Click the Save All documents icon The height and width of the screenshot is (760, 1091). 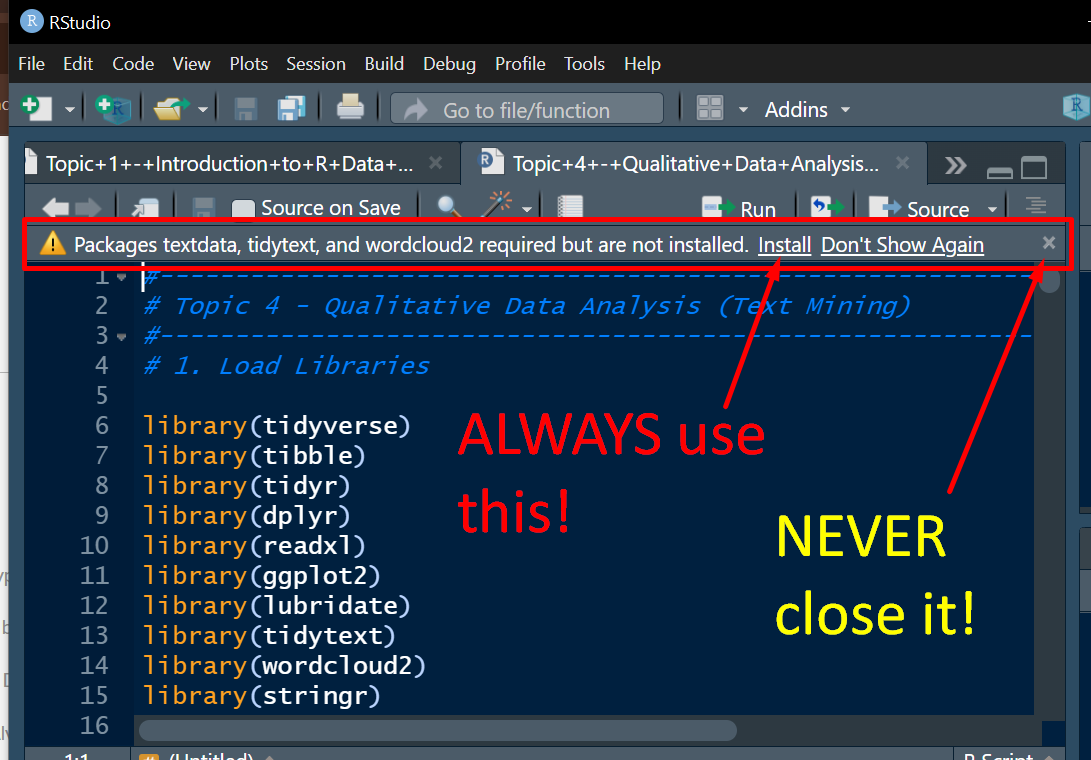coord(291,109)
